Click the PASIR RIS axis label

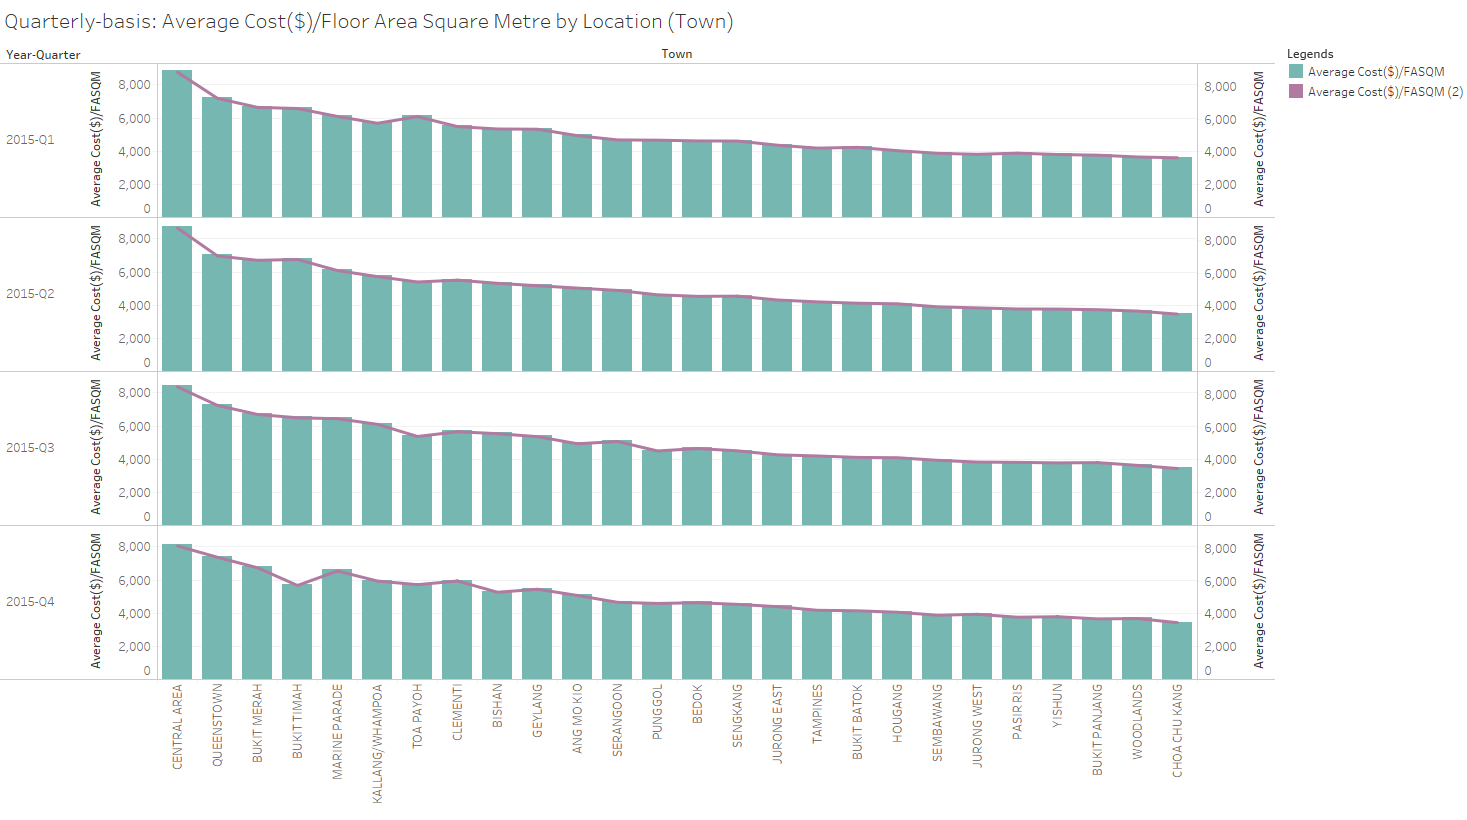point(1017,712)
